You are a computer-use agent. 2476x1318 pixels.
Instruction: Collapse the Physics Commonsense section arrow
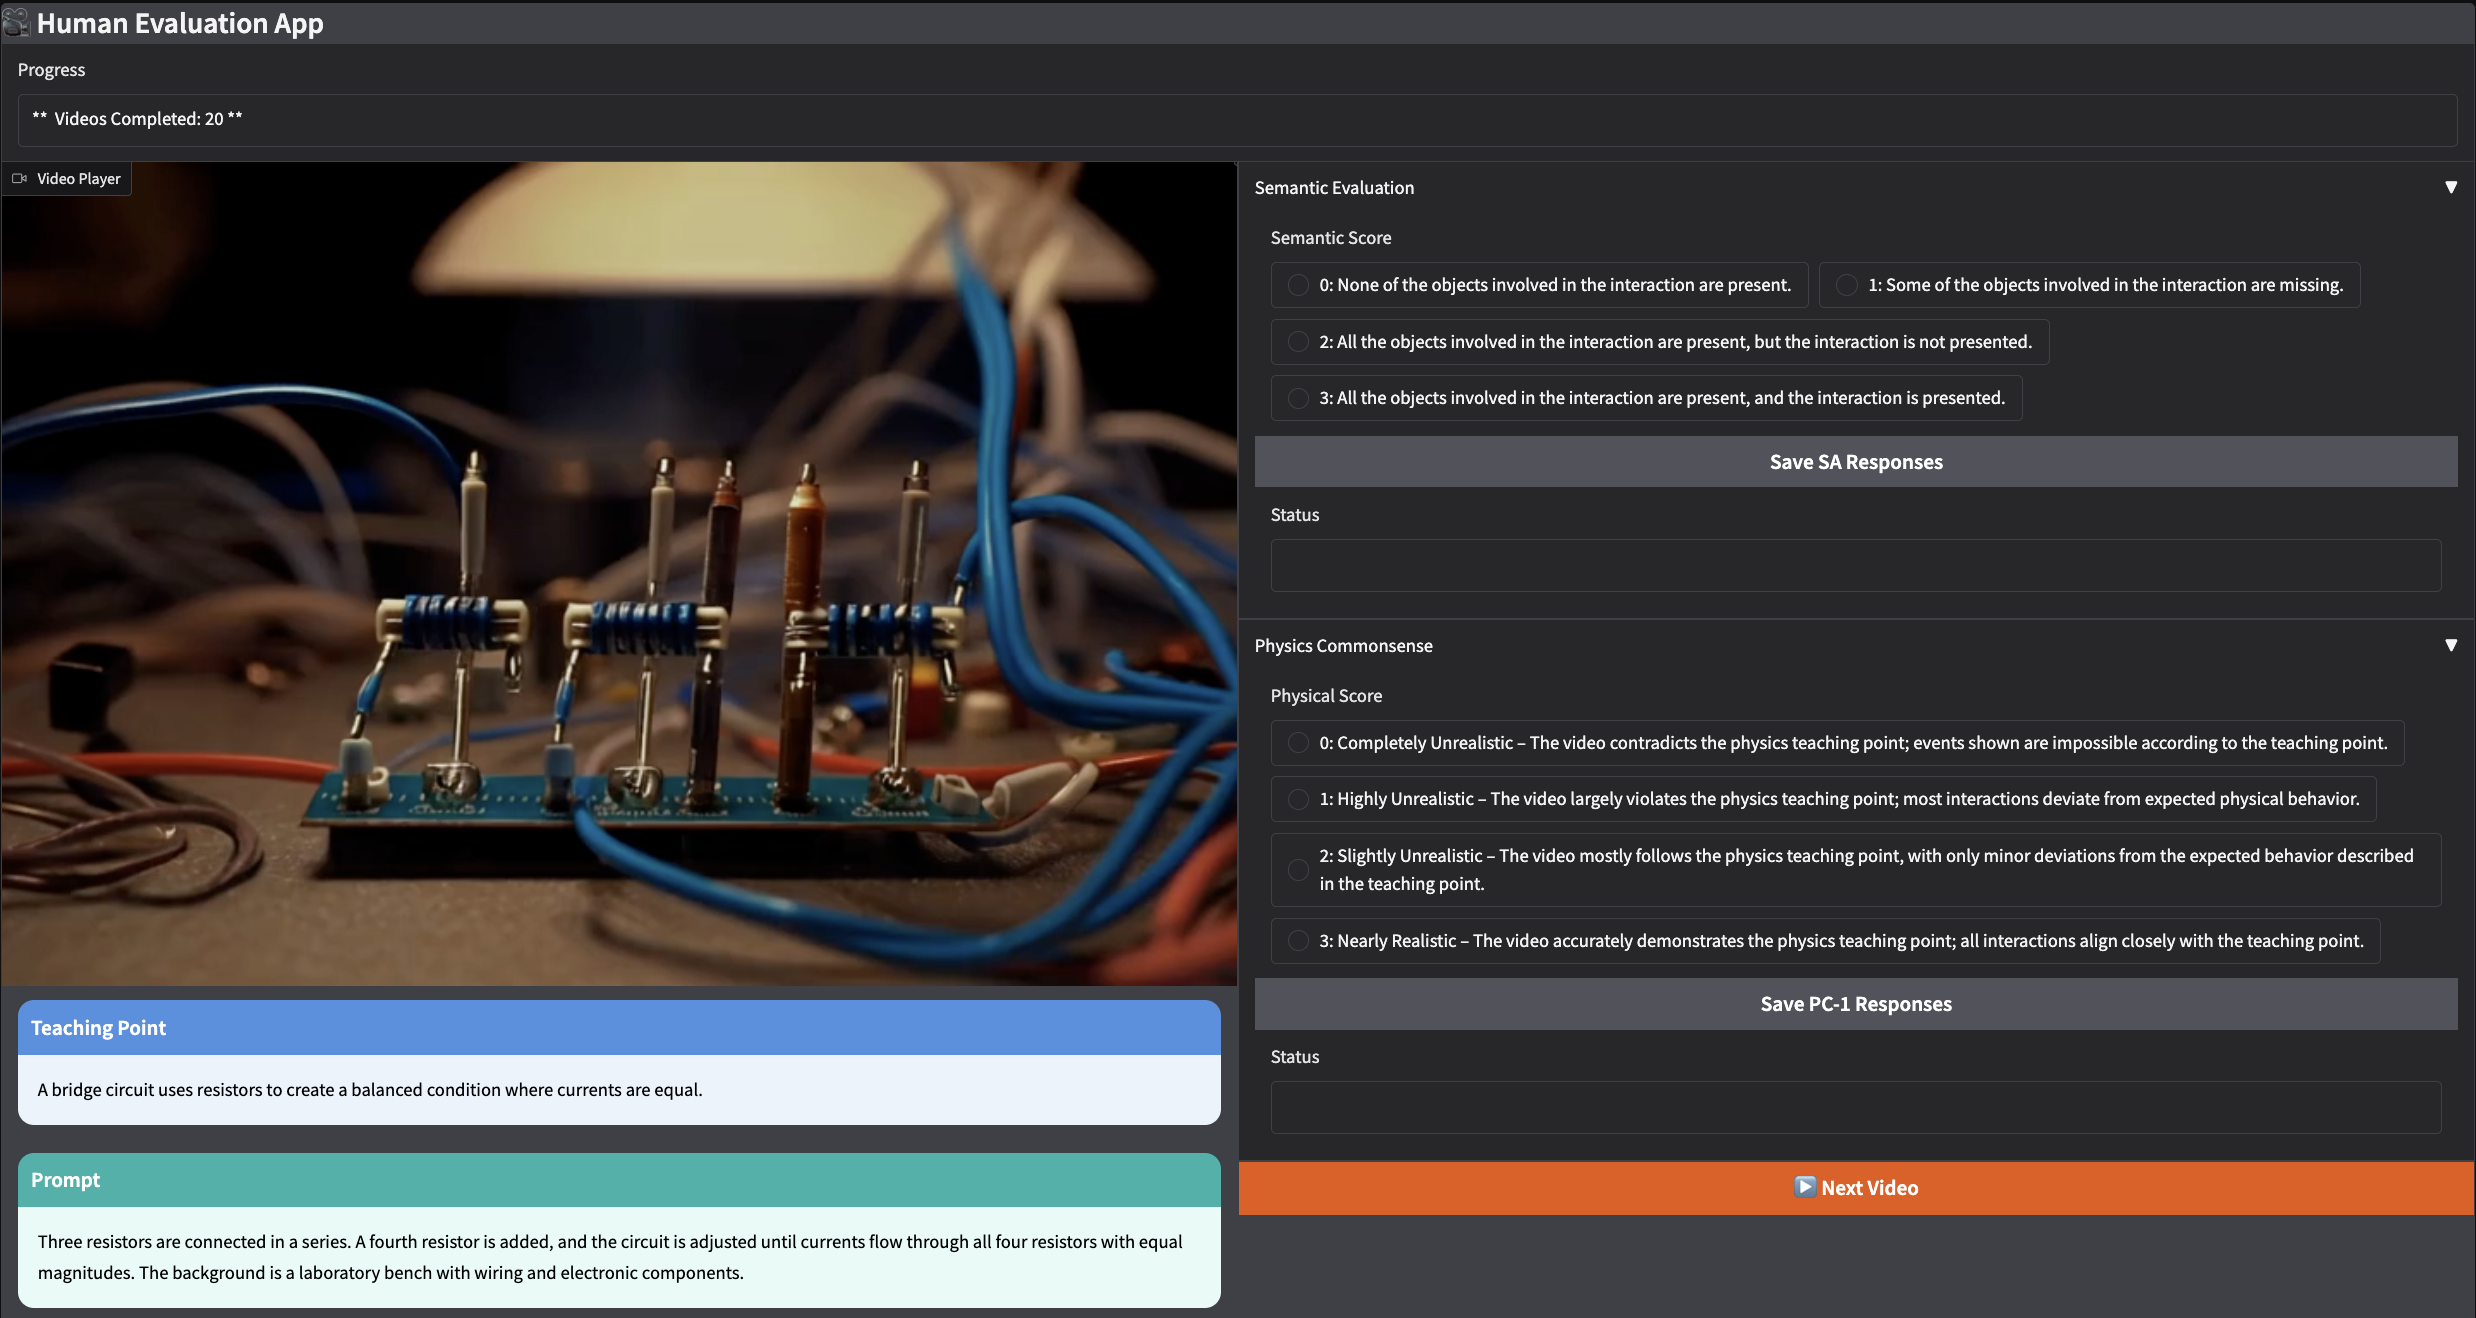pyautogui.click(x=2450, y=645)
